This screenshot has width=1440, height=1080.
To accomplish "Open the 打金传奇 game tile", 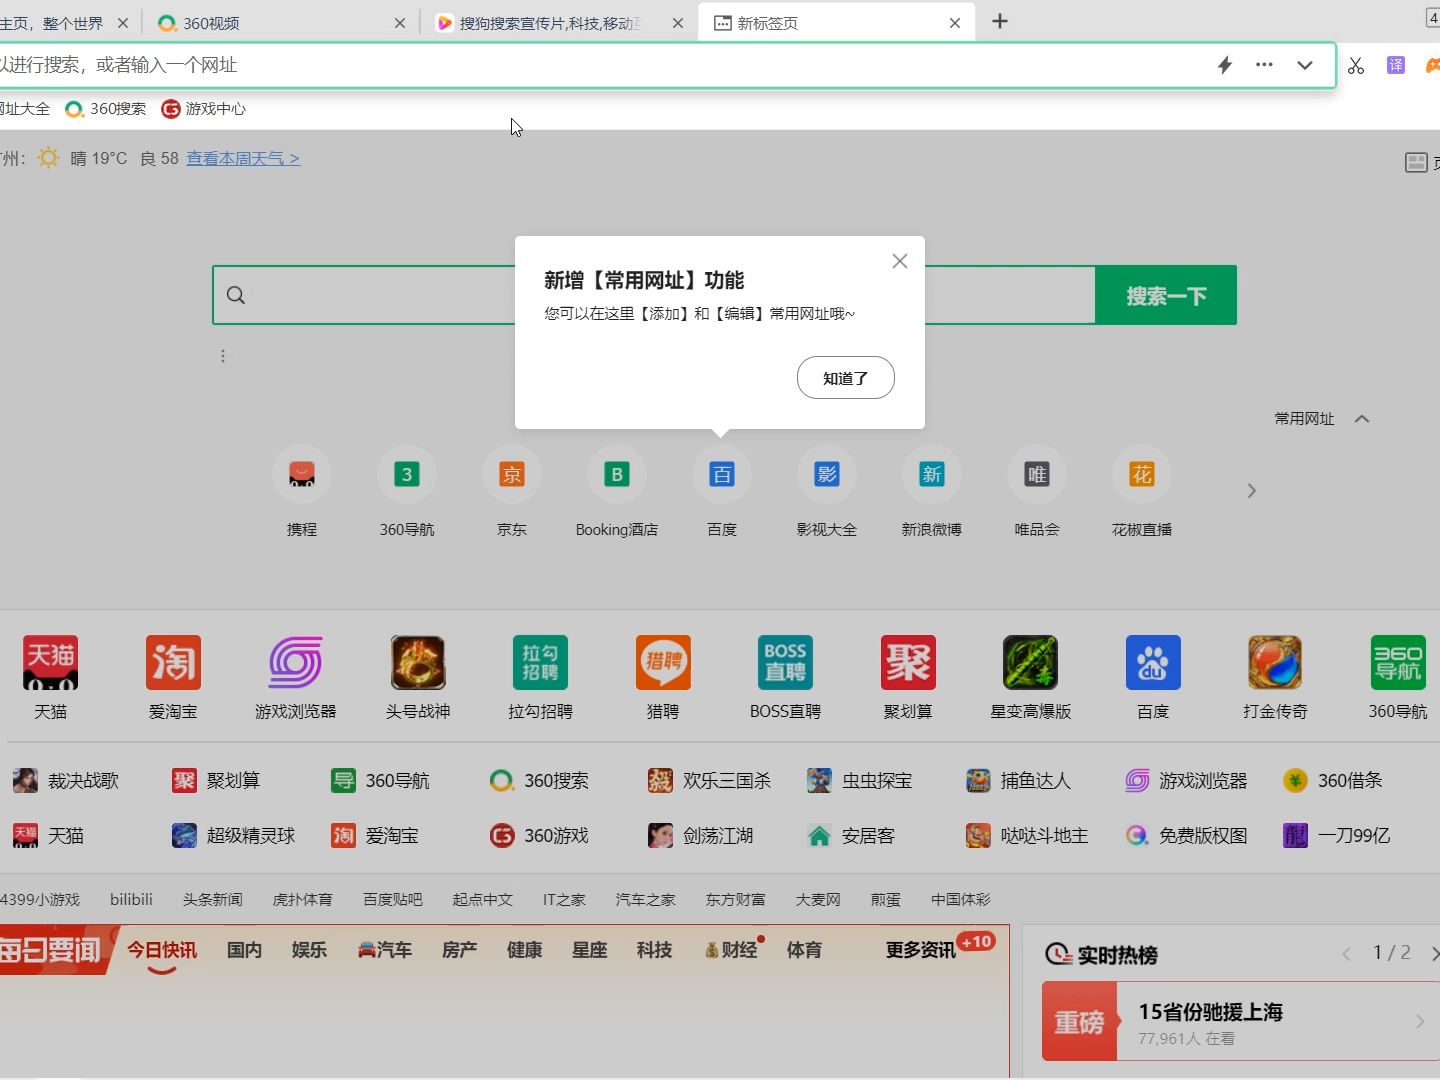I will (x=1275, y=662).
